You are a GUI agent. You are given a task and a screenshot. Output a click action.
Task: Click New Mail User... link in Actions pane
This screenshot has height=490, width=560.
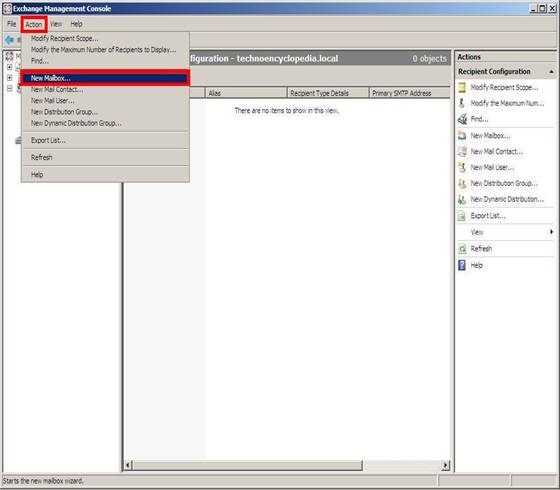[x=492, y=168]
